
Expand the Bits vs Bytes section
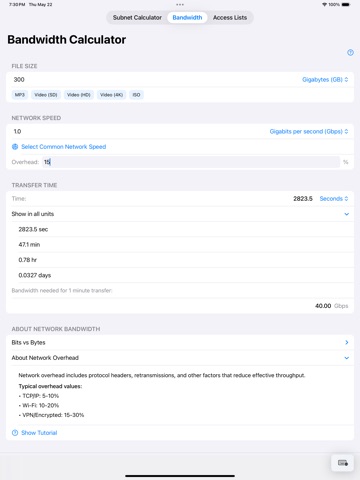pos(180,342)
